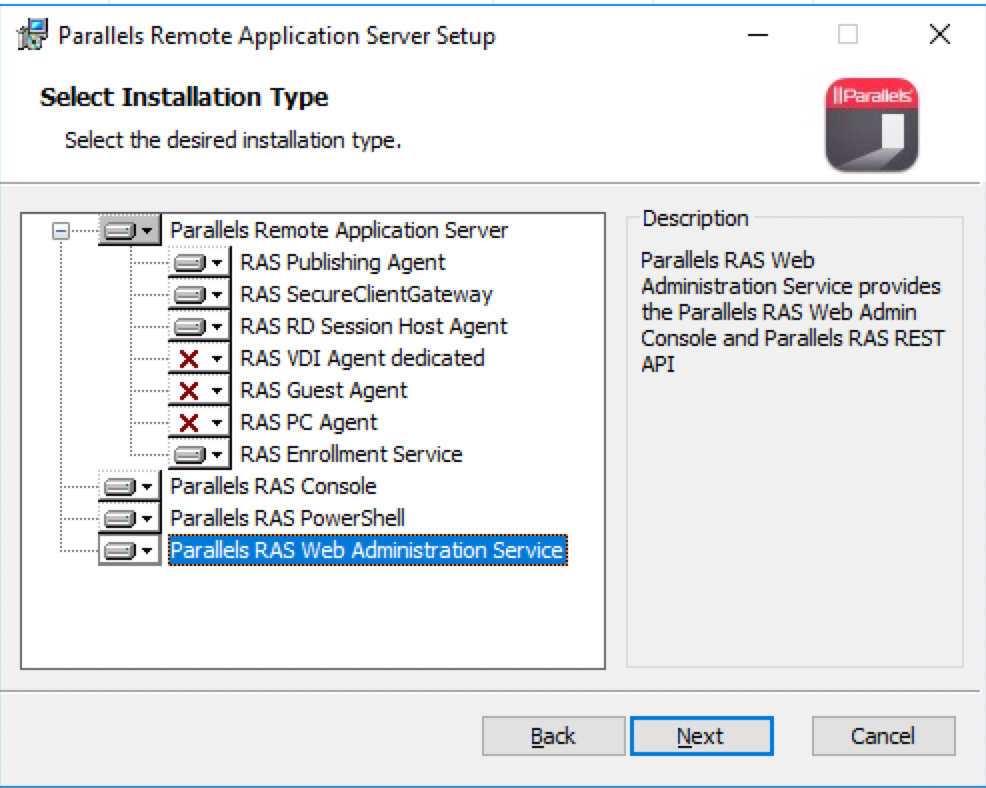
Task: Select Parallels RAS PowerShell feature
Action: coord(287,518)
